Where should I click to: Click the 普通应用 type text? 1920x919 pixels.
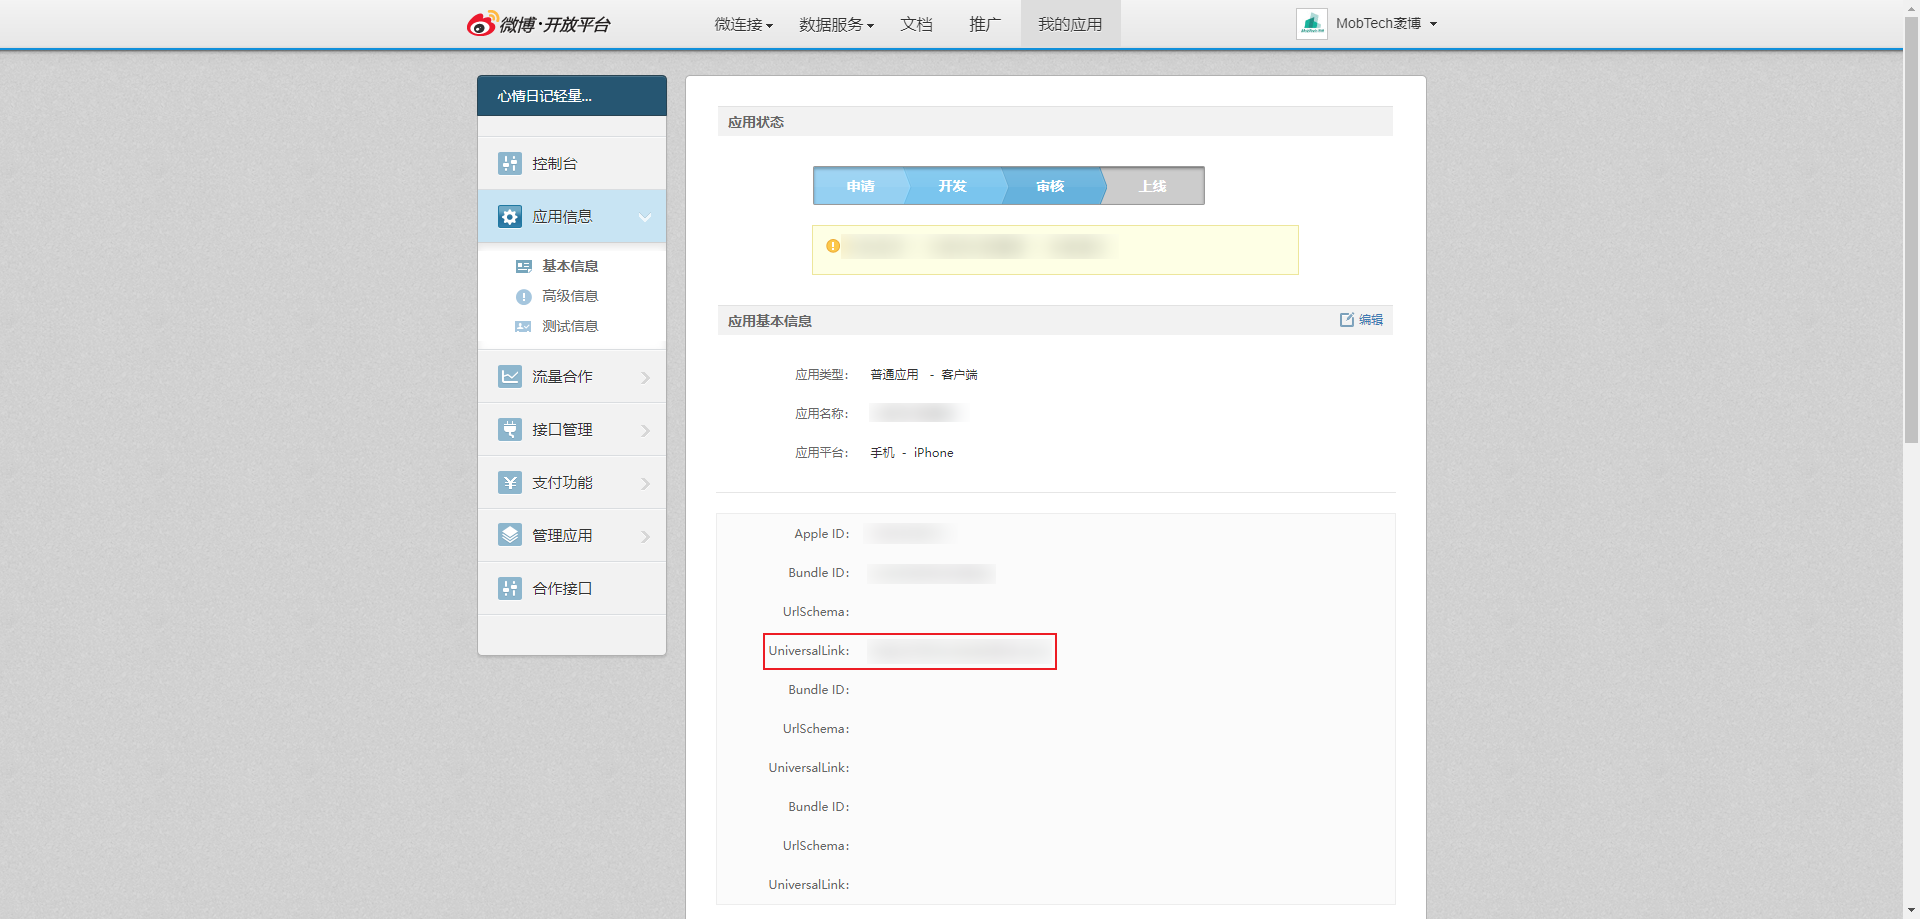[894, 375]
